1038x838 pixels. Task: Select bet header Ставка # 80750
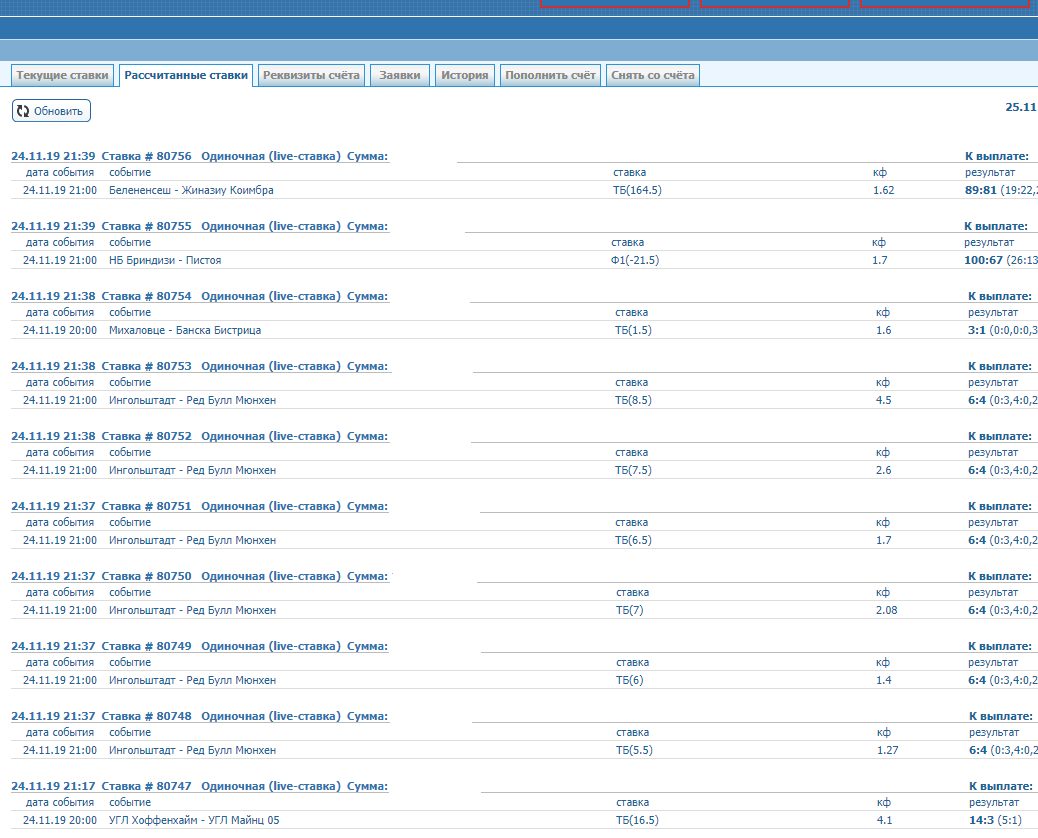[x=146, y=576]
